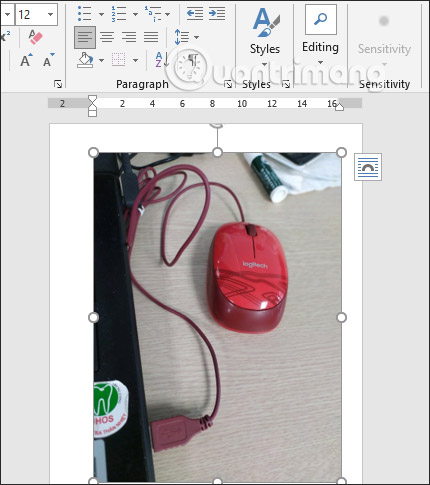Select the Bullets list icon

coord(84,14)
